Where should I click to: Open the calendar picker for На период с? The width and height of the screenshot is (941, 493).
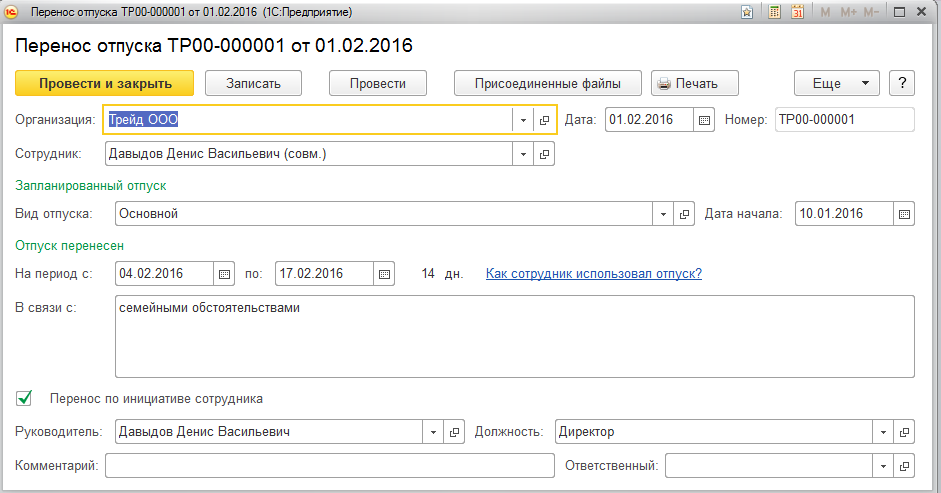[224, 274]
